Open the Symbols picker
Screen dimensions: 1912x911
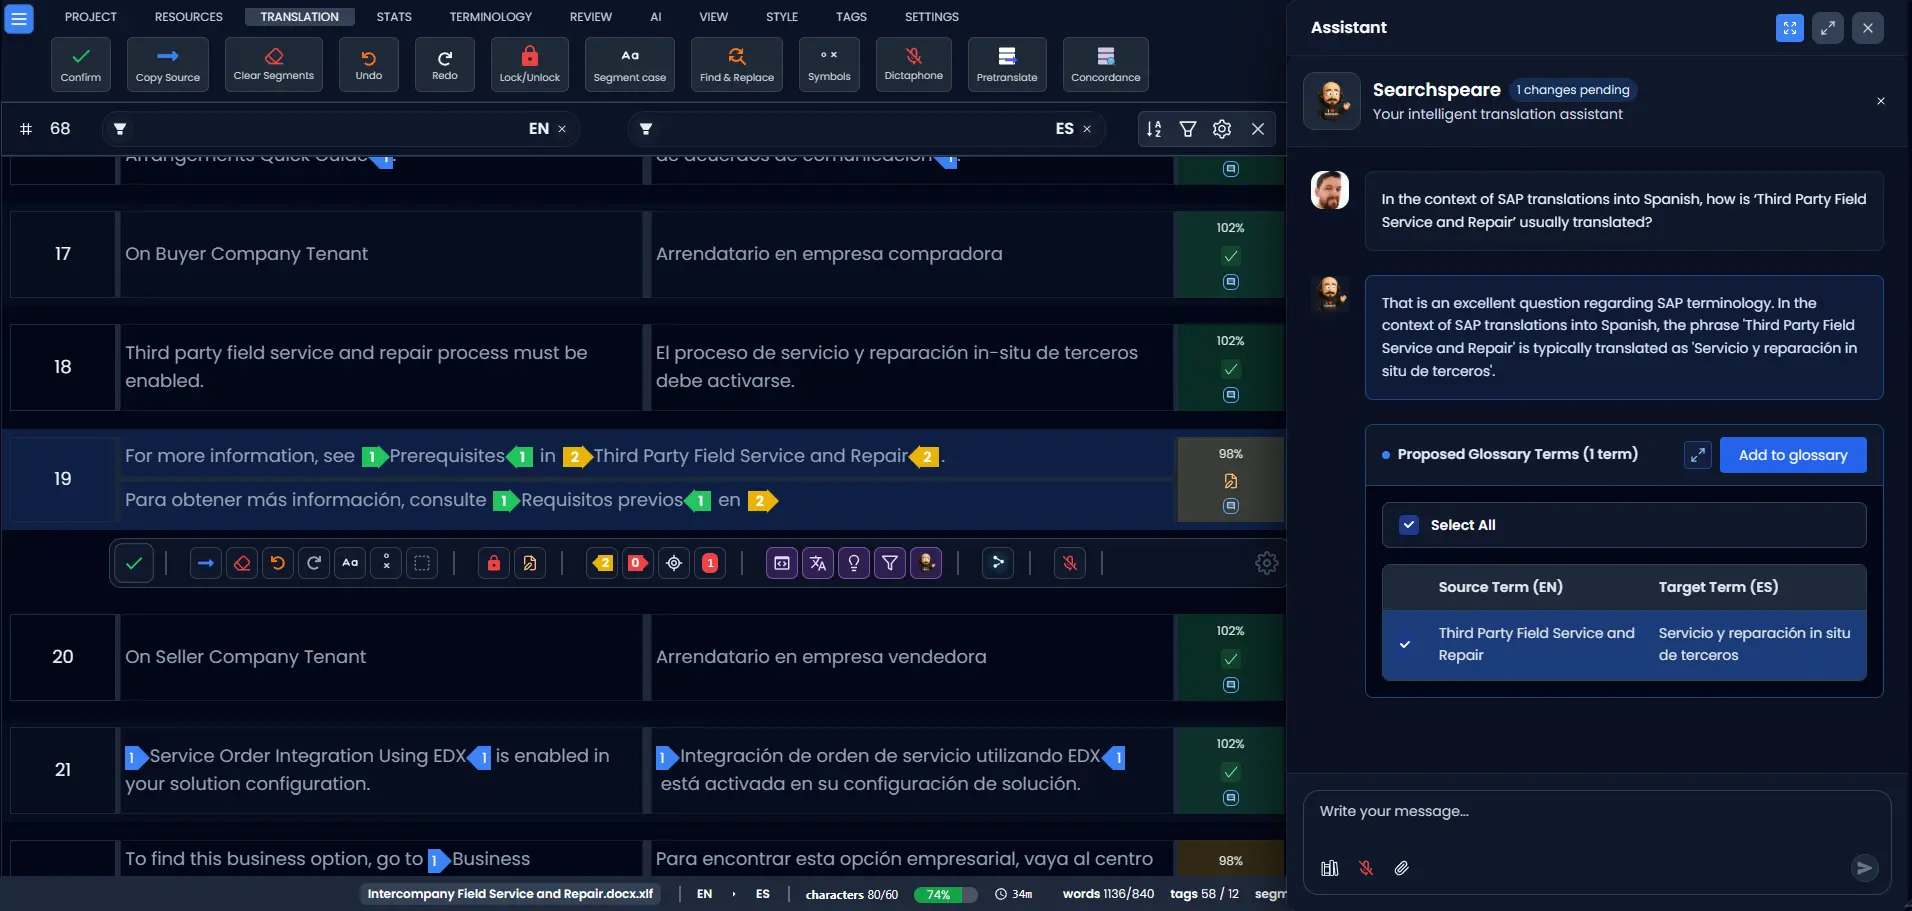click(828, 63)
